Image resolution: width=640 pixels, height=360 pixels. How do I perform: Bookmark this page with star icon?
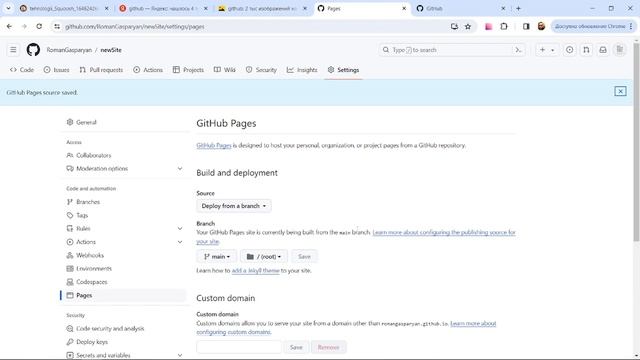pyautogui.click(x=468, y=27)
